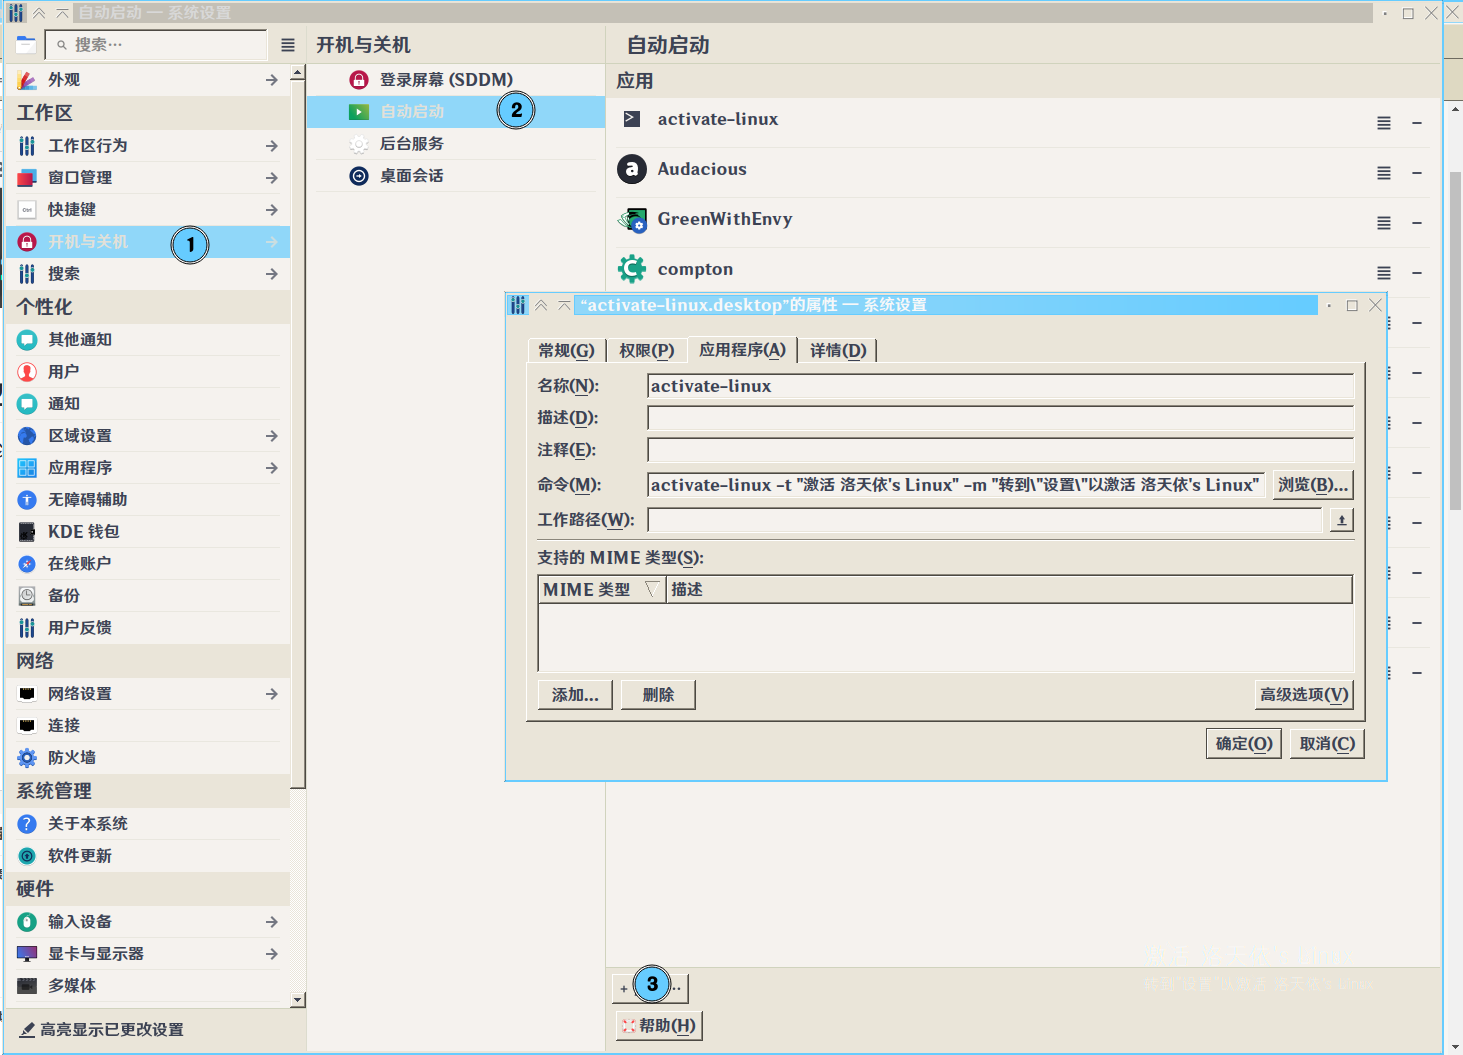Image resolution: width=1463 pixels, height=1055 pixels.
Task: Switch to the 权限(P) tab
Action: tap(646, 350)
